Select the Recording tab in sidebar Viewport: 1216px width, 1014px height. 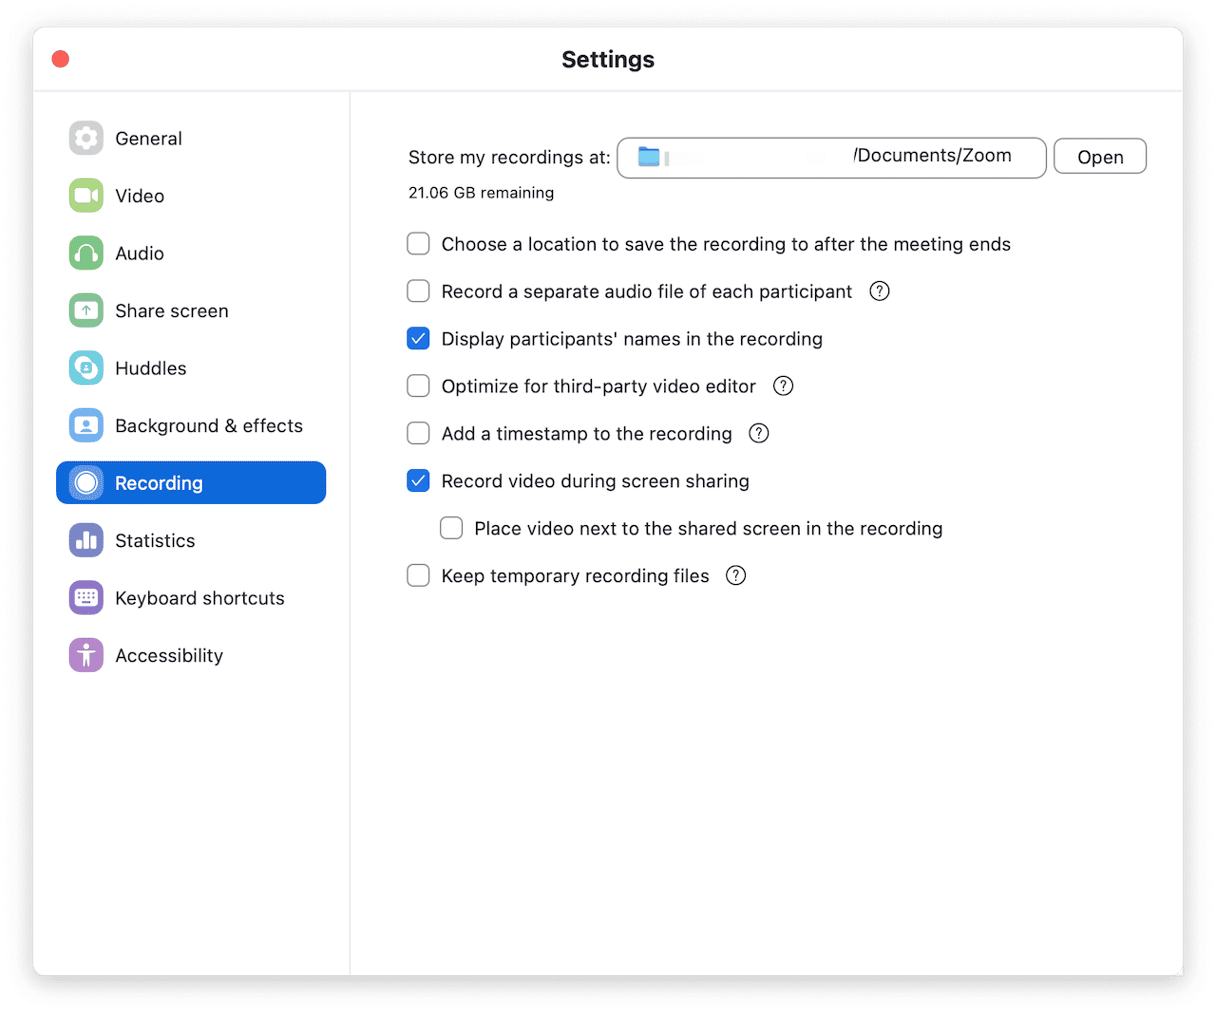coord(191,483)
